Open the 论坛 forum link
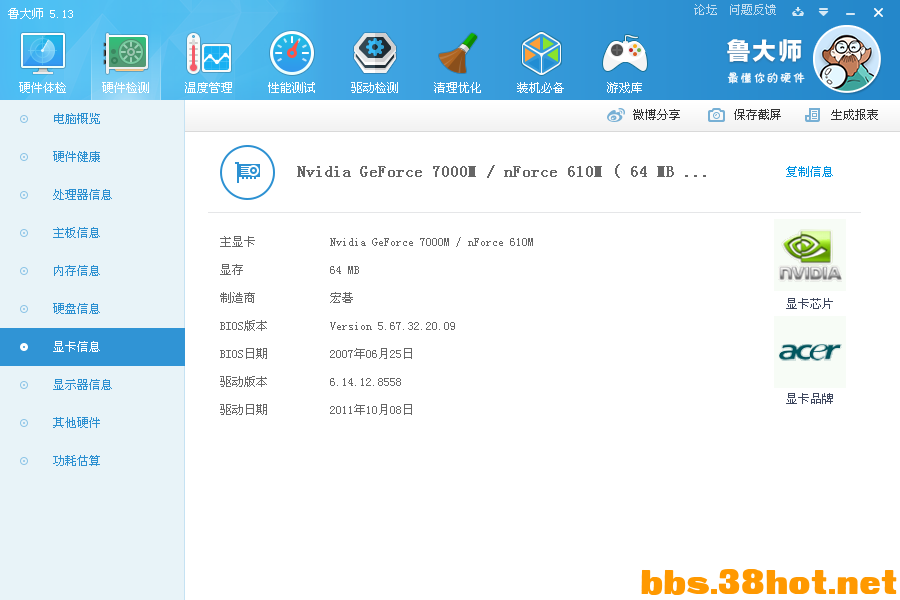This screenshot has height=600, width=900. [705, 10]
